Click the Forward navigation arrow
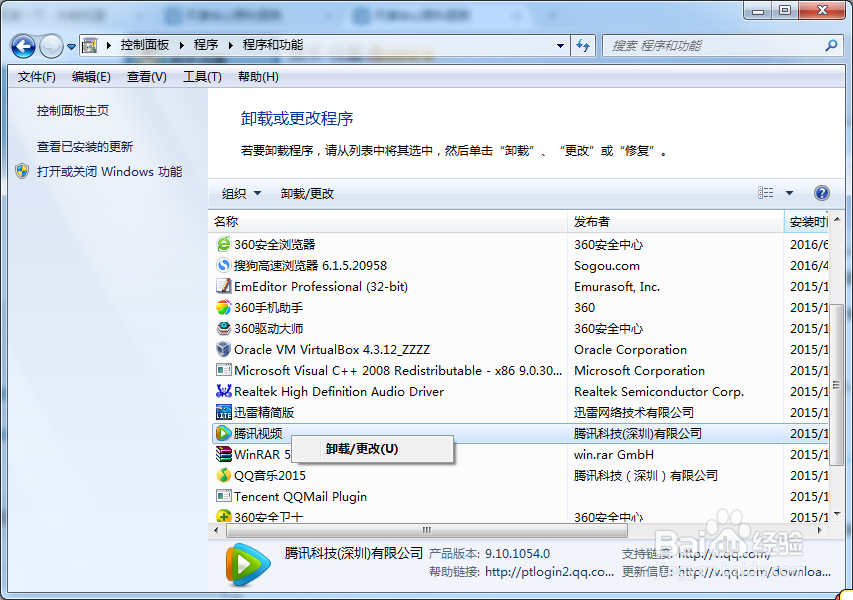The height and width of the screenshot is (600, 853). pyautogui.click(x=52, y=46)
